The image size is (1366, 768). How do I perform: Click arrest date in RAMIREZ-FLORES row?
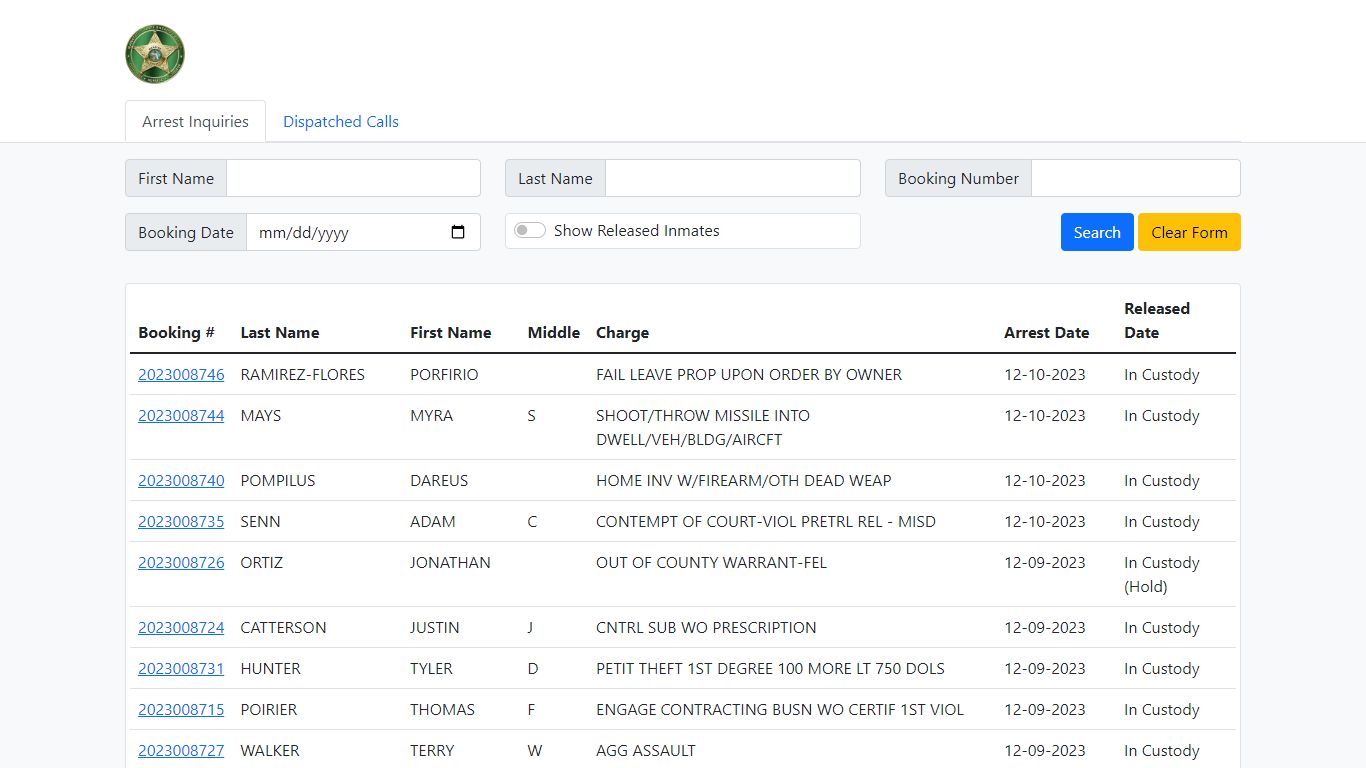coord(1045,375)
